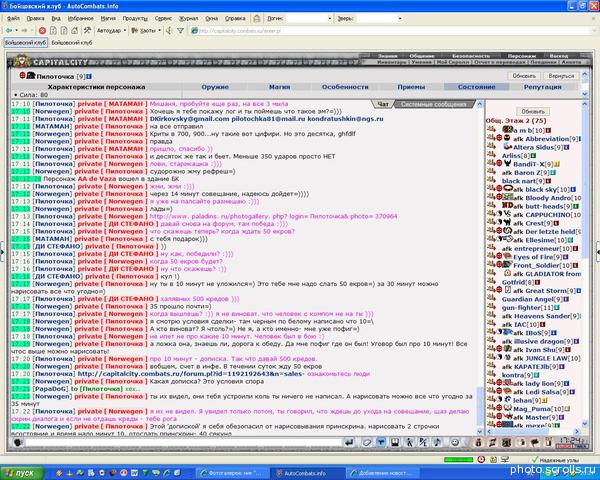Click the walking figure icon in chat bar
The width and height of the screenshot is (600, 480).
point(409,442)
